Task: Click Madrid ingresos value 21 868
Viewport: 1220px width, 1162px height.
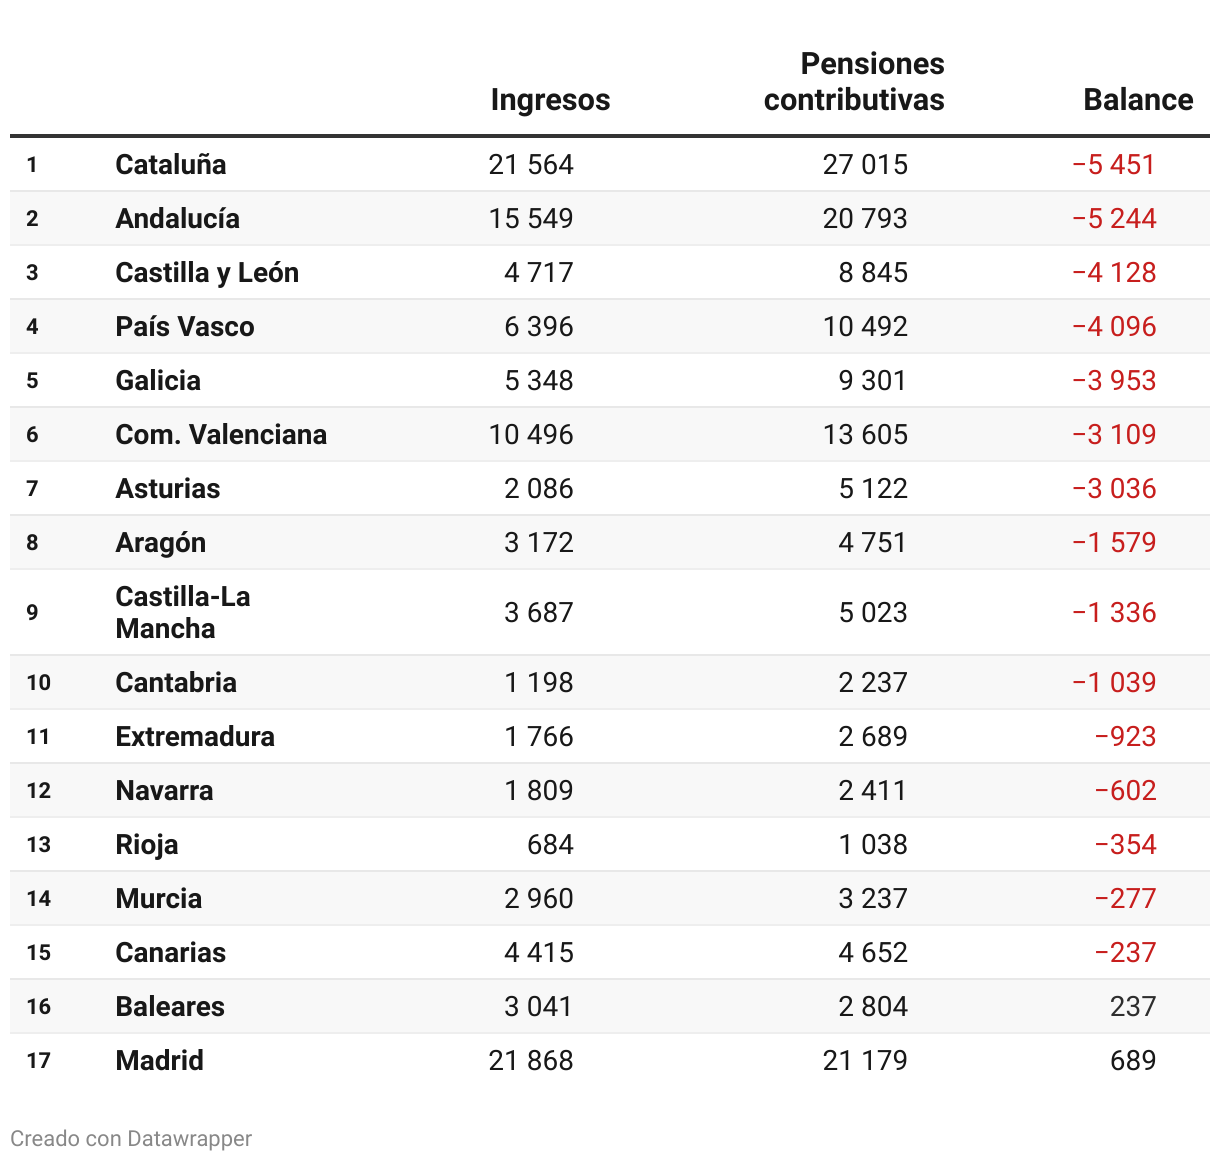Action: point(531,1060)
